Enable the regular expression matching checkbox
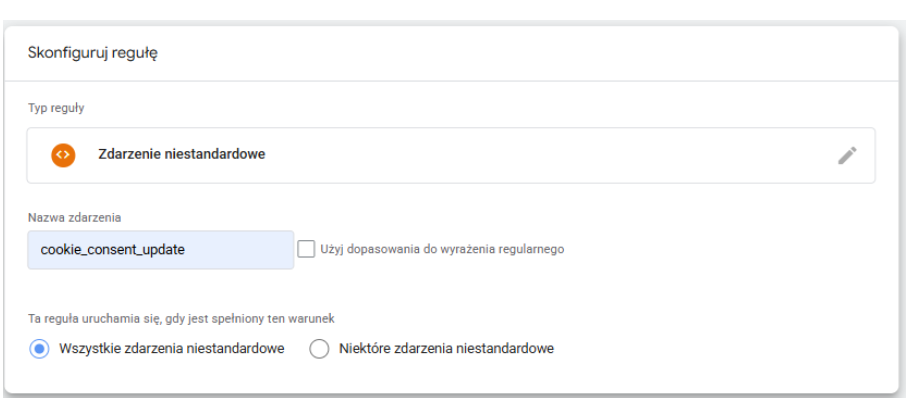 pyautogui.click(x=306, y=249)
